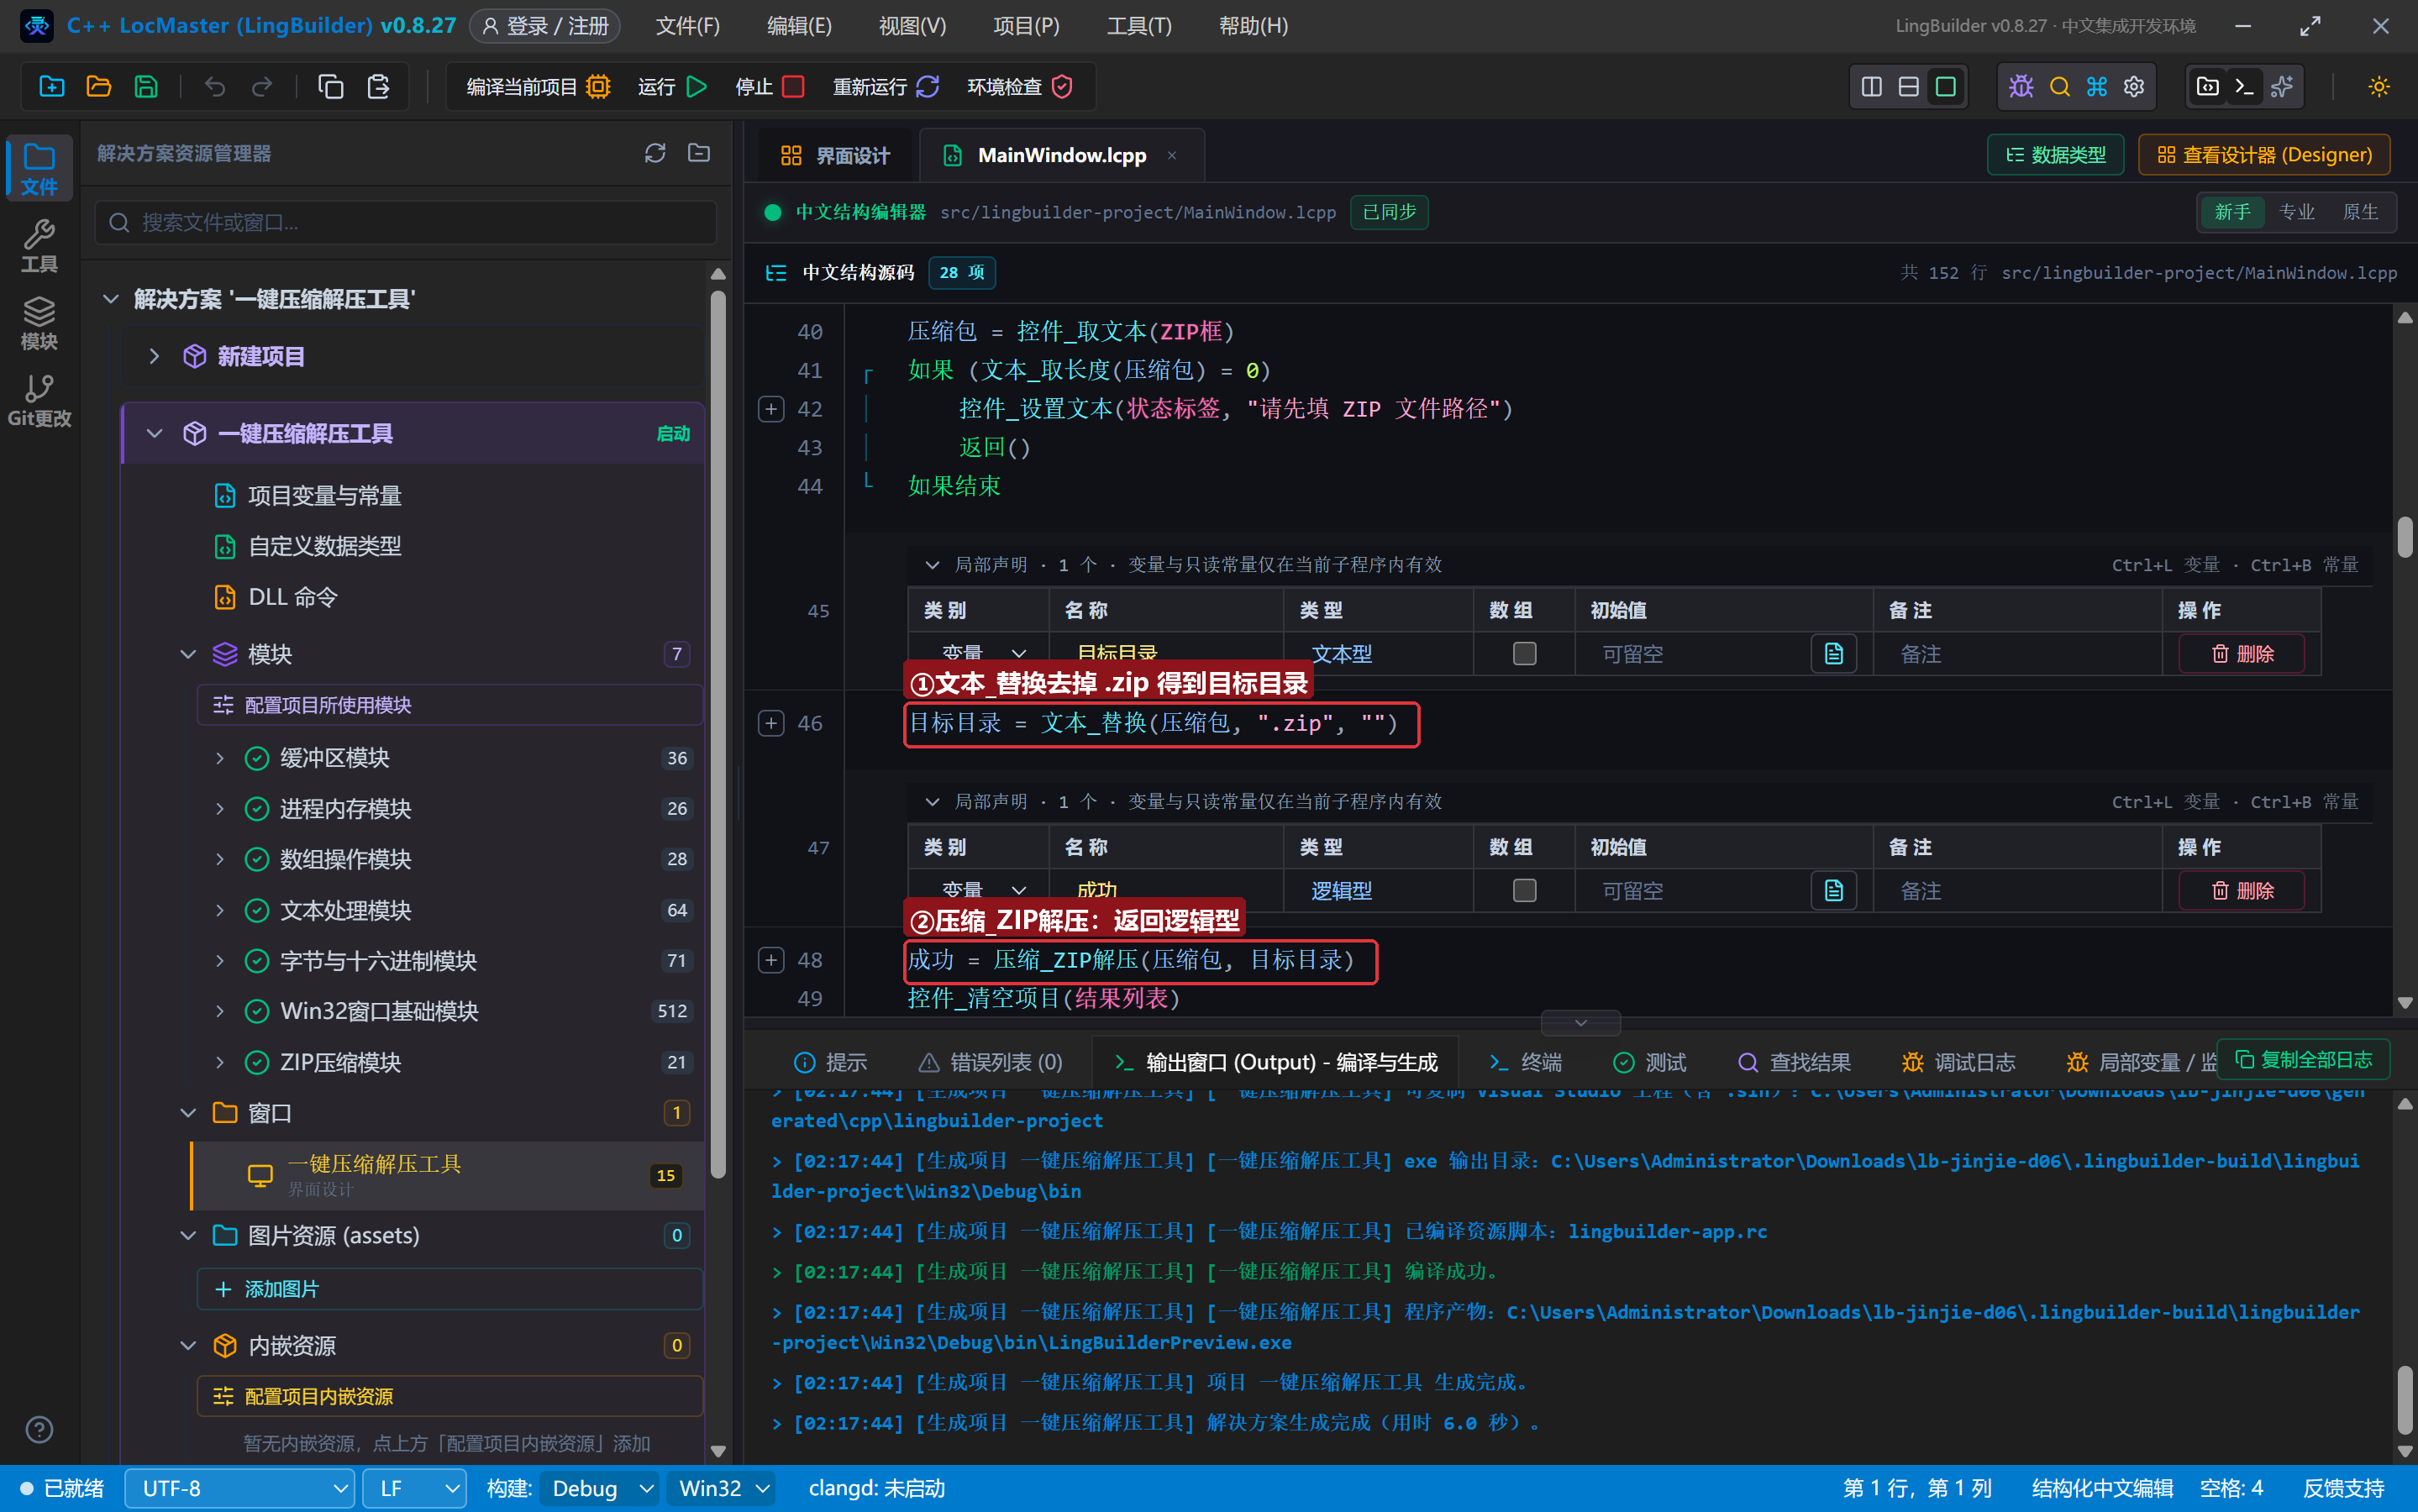Click the copy icon in toolbar
This screenshot has height=1512, width=2418.
(330, 87)
